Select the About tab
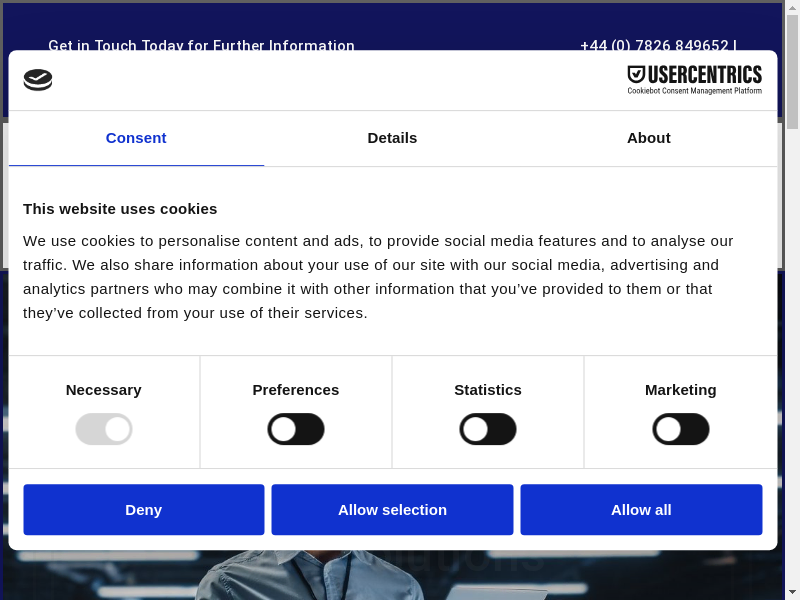 click(x=648, y=138)
